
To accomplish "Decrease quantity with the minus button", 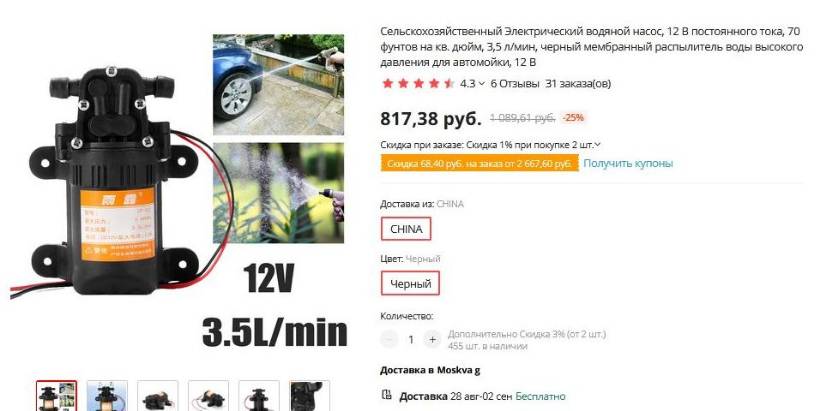I will 389,340.
